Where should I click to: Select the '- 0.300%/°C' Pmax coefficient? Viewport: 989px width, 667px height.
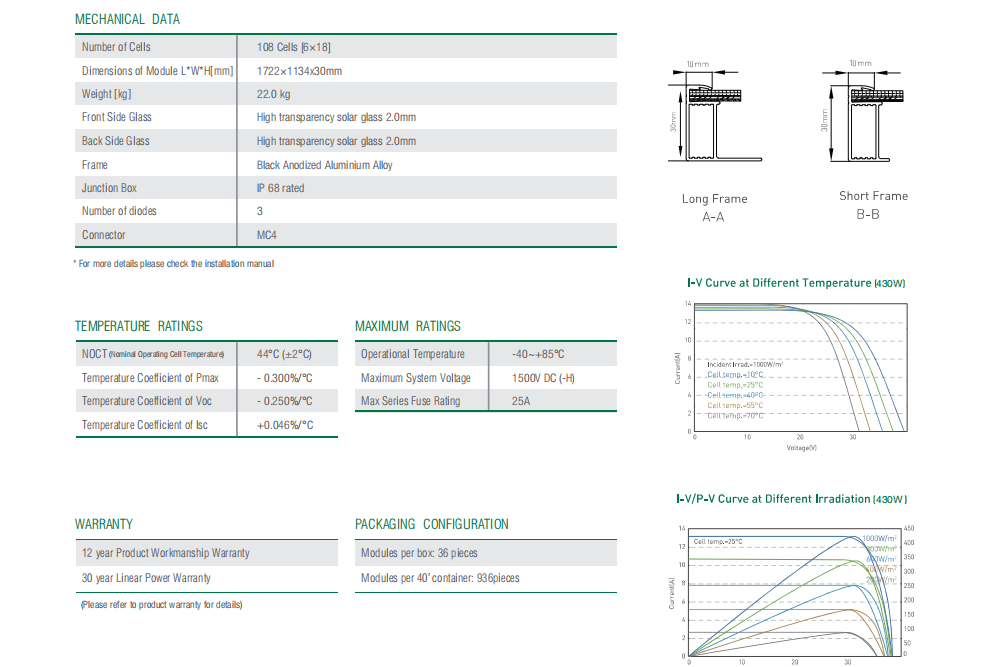[284, 379]
